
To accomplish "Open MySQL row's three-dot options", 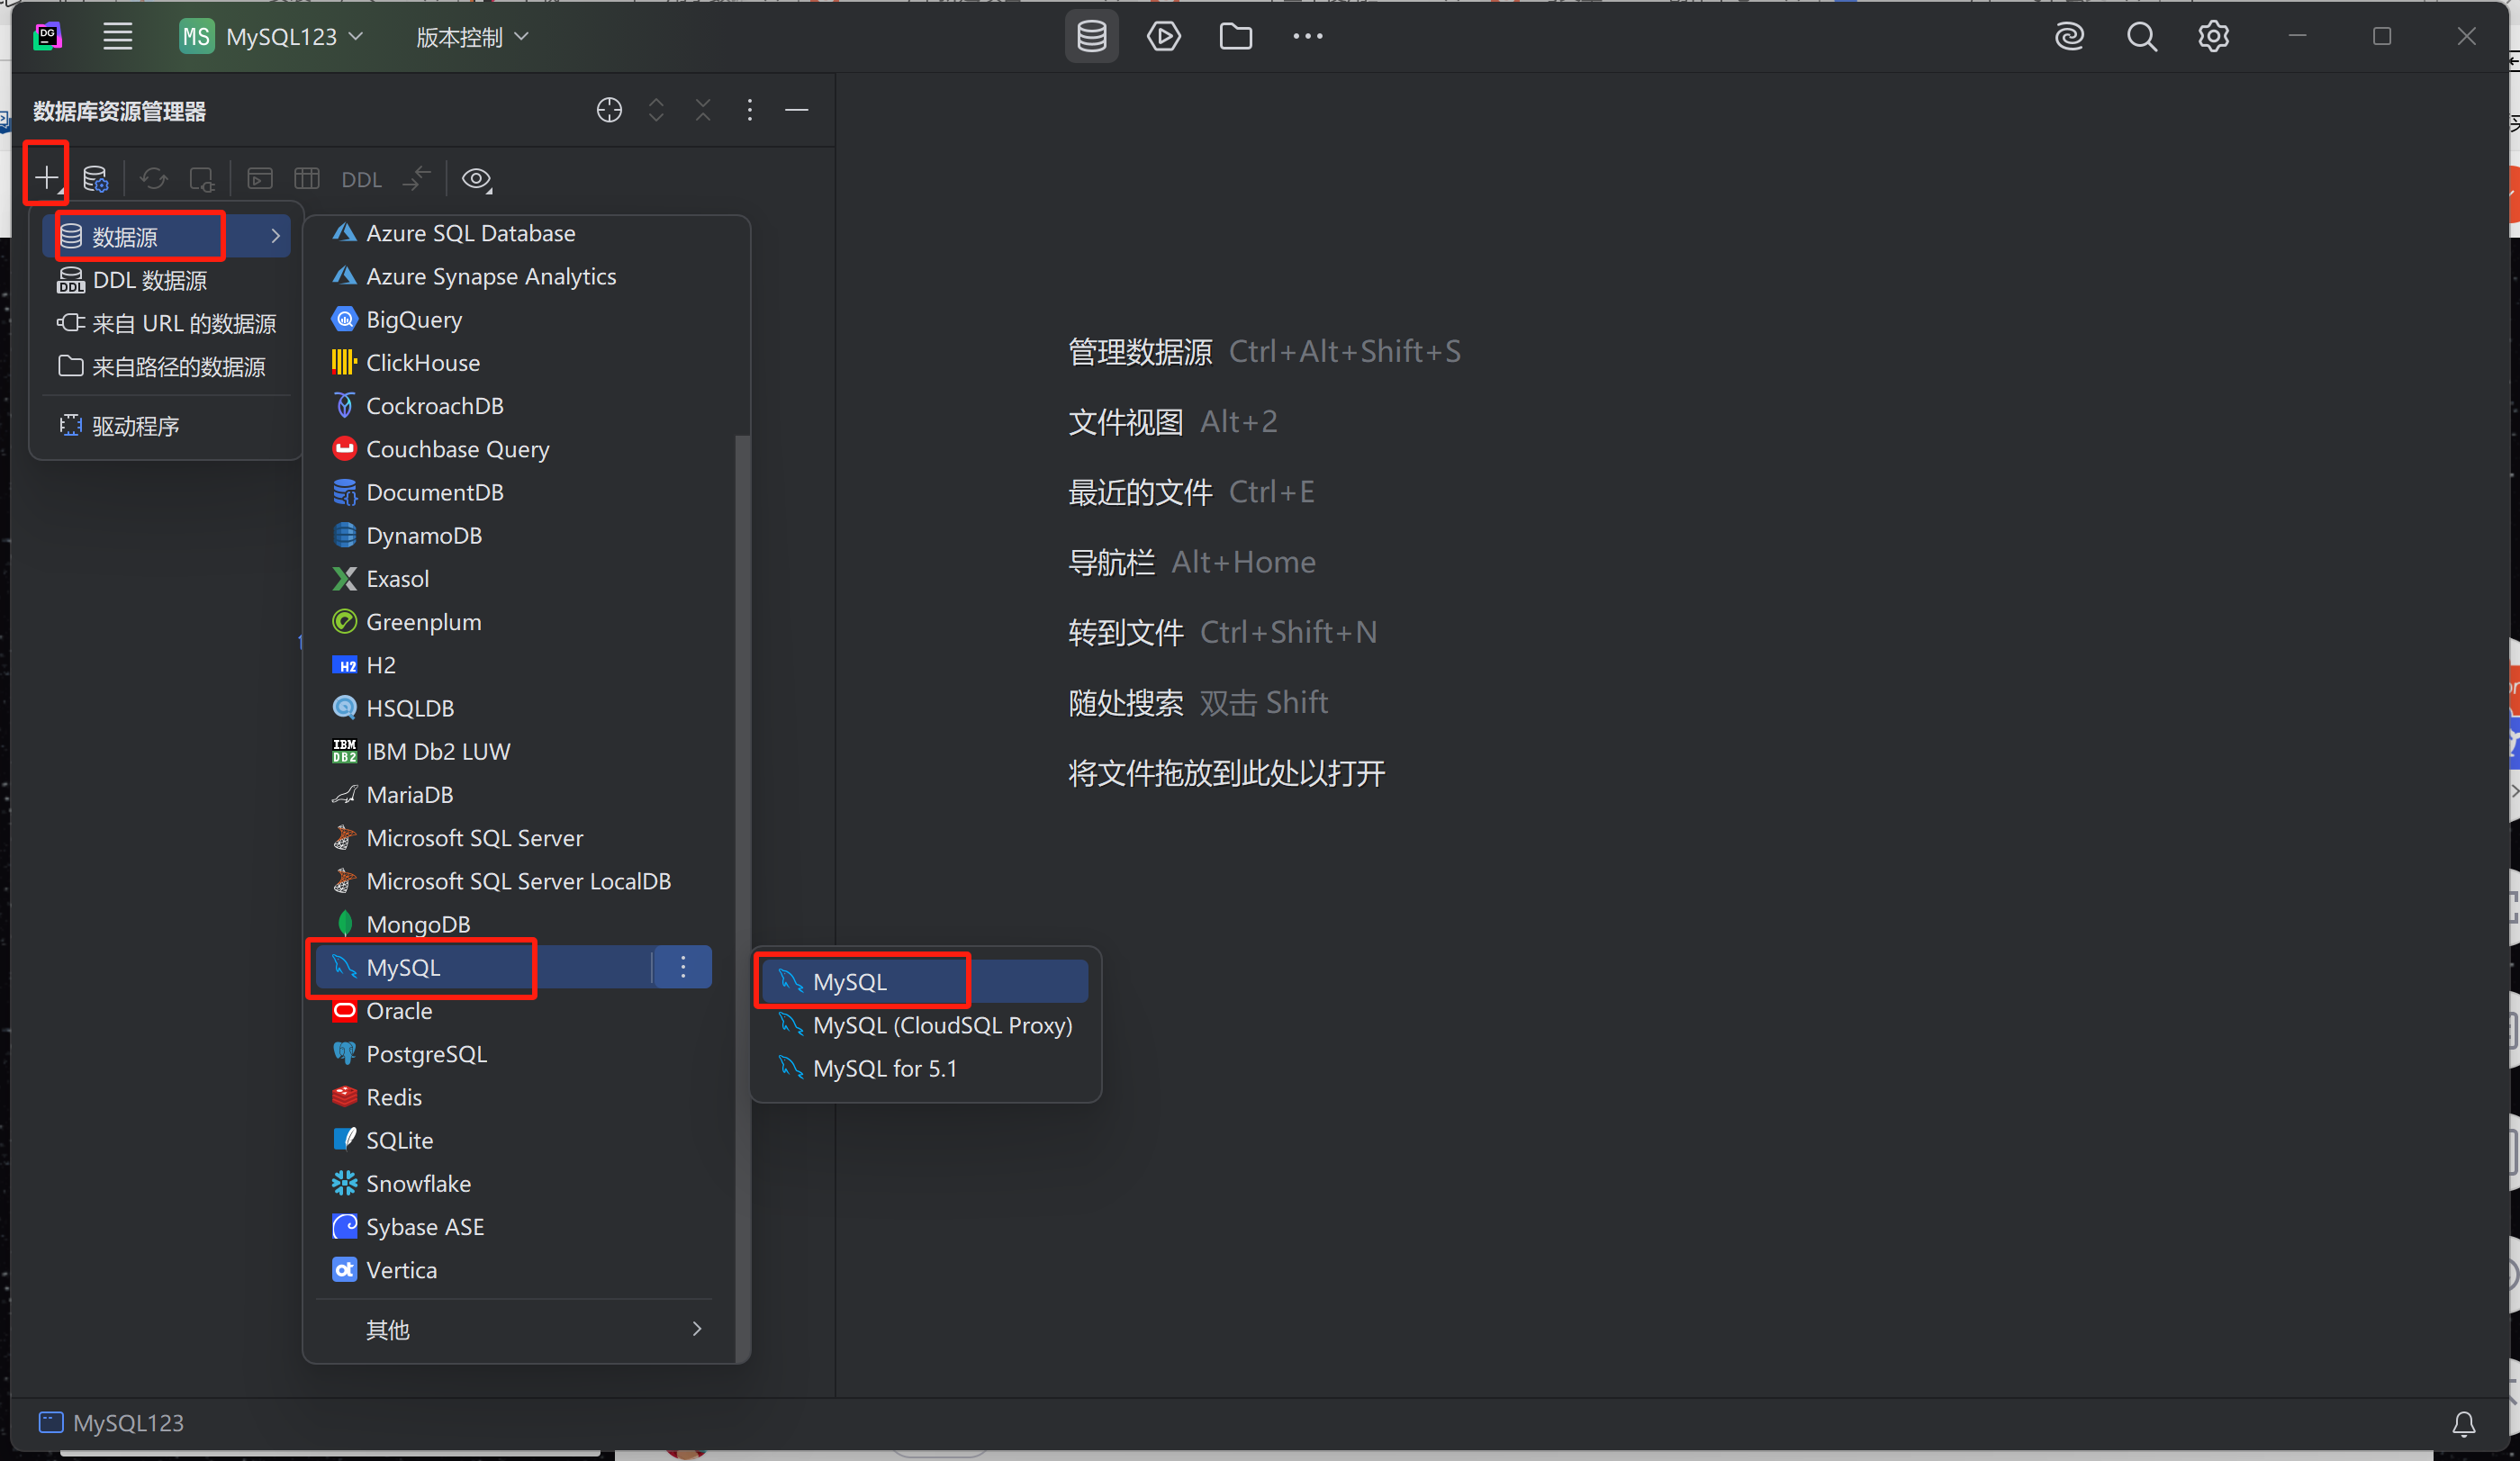I will pos(683,967).
